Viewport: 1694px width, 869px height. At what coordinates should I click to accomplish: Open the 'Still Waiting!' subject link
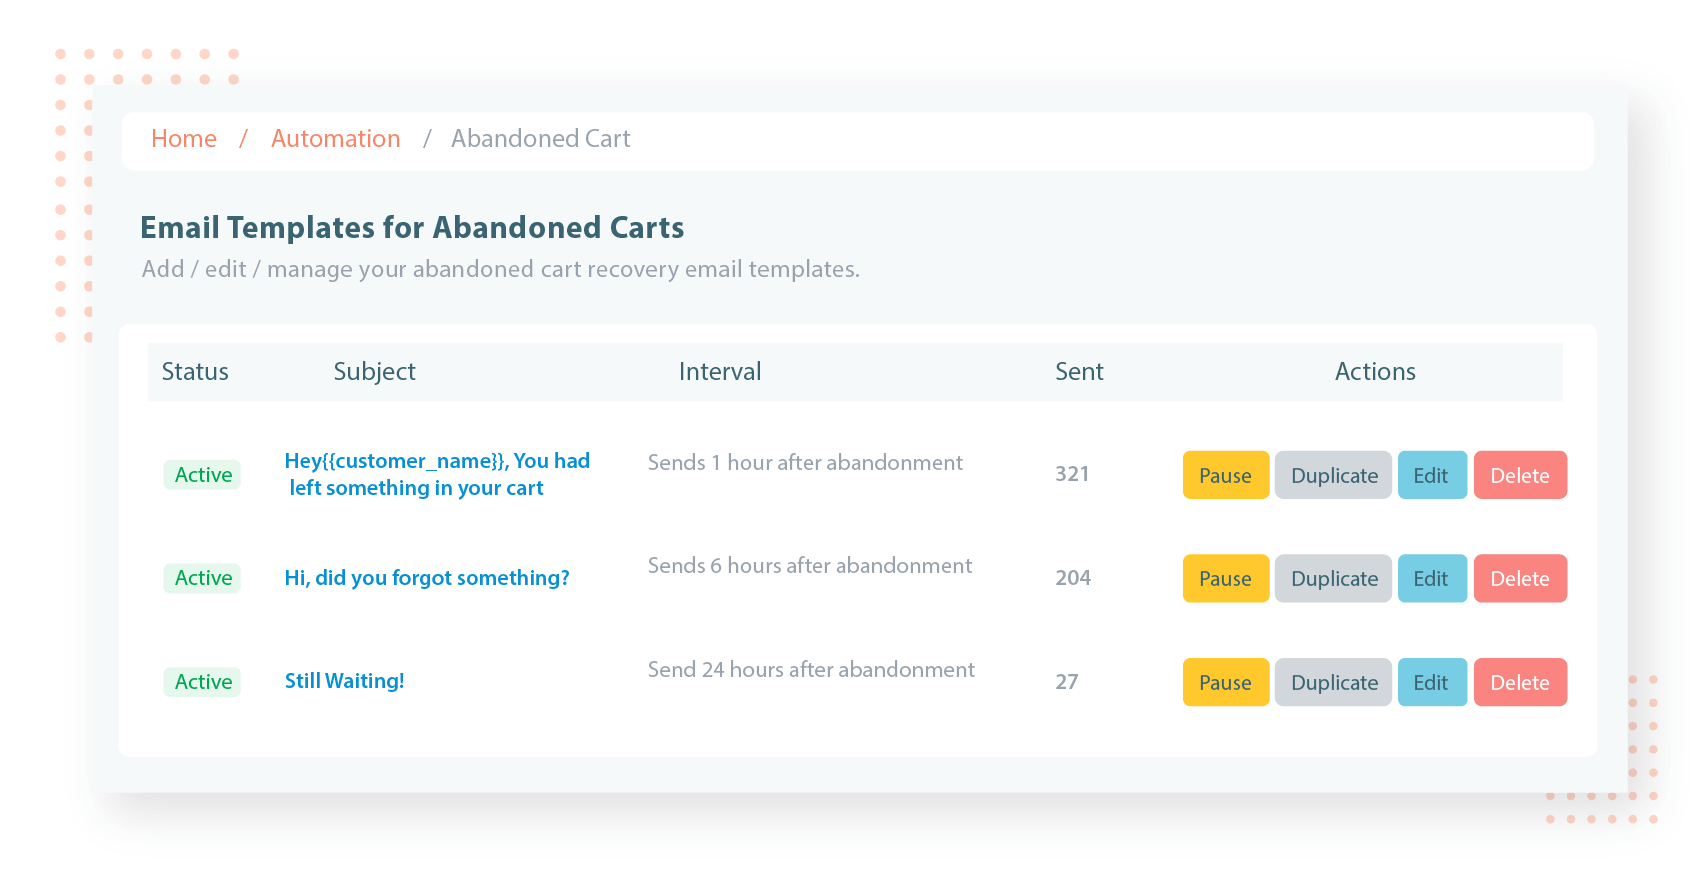pos(345,681)
